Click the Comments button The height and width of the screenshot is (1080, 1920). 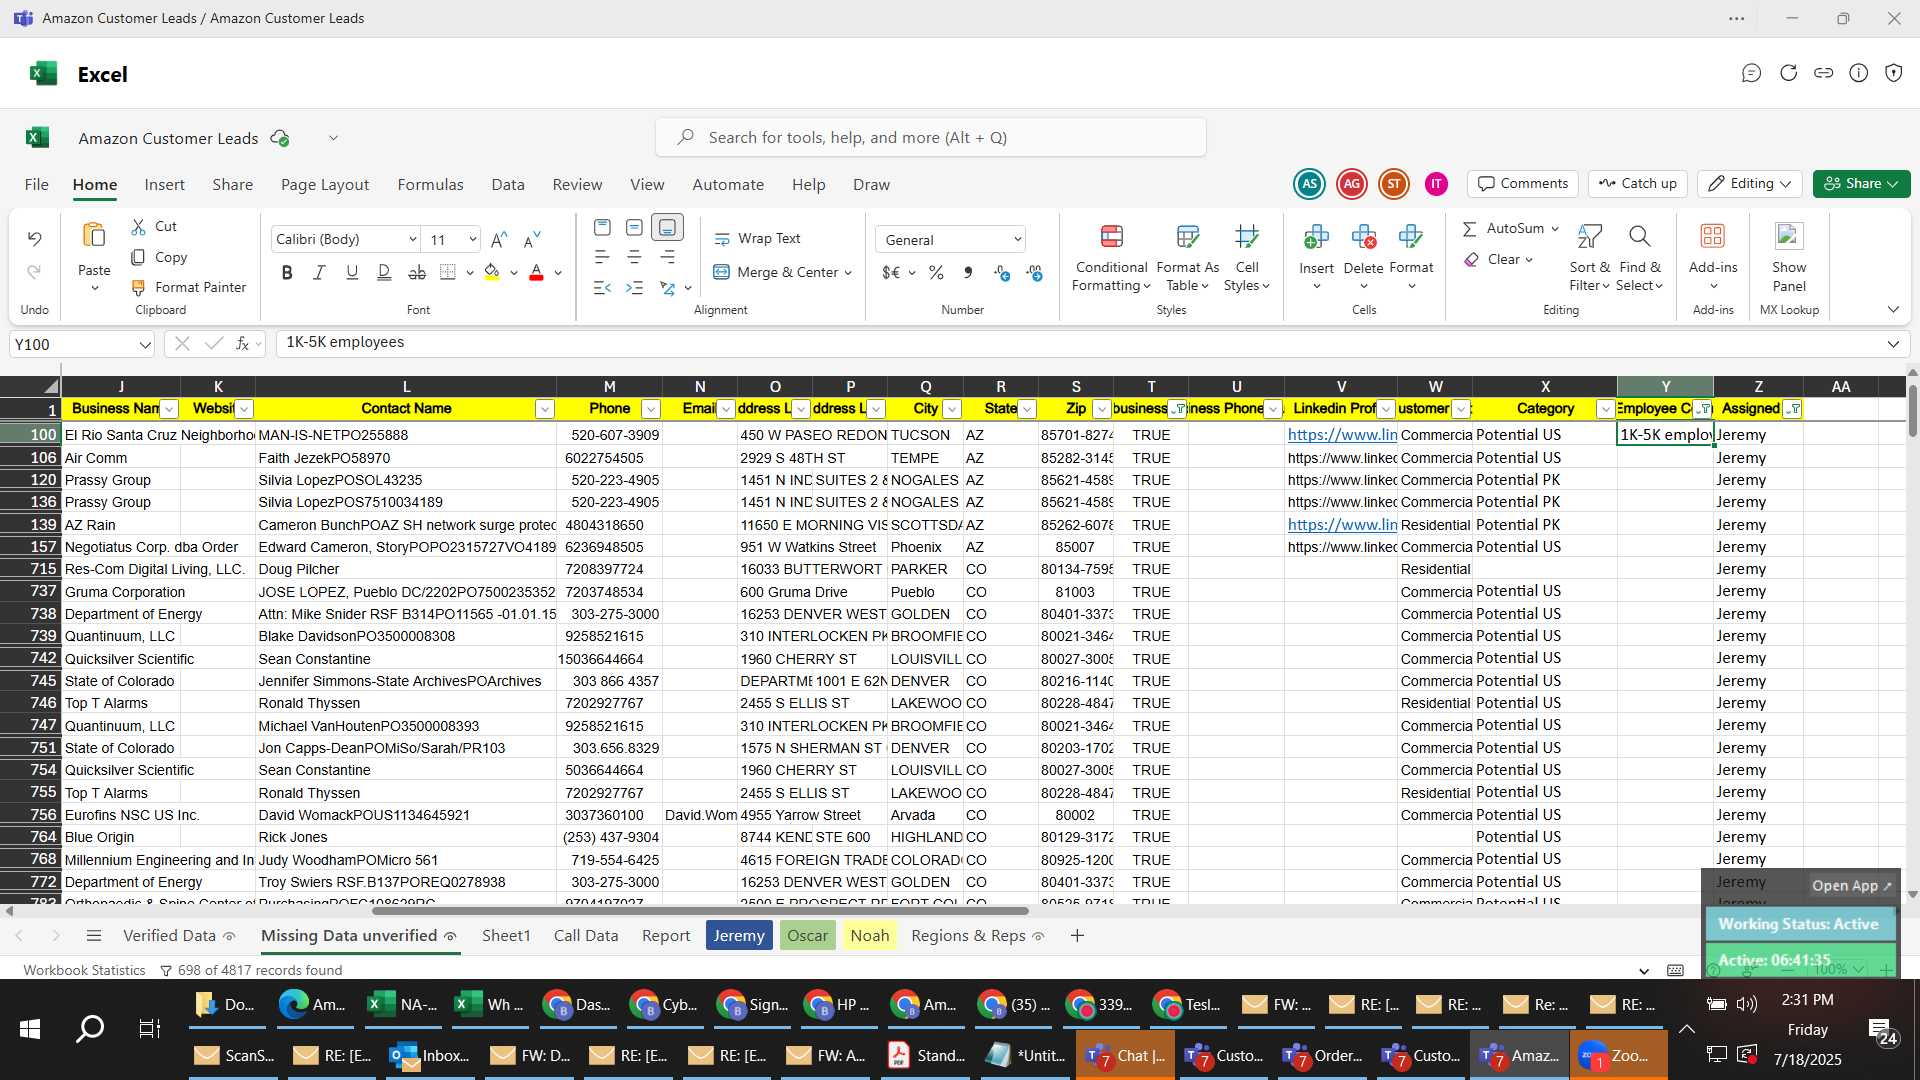(x=1523, y=184)
